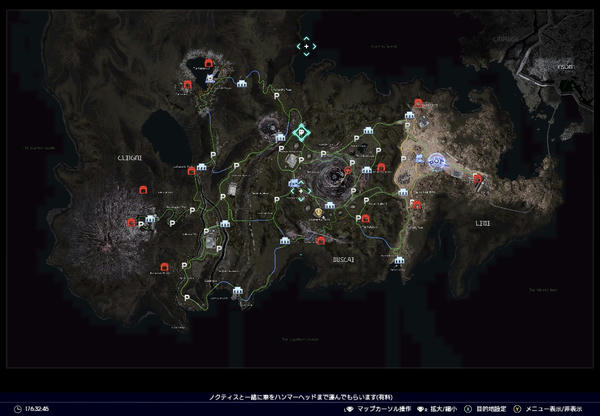Select the northernmost red dungeon icon in Leide
The width and height of the screenshot is (600, 416).
click(418, 103)
